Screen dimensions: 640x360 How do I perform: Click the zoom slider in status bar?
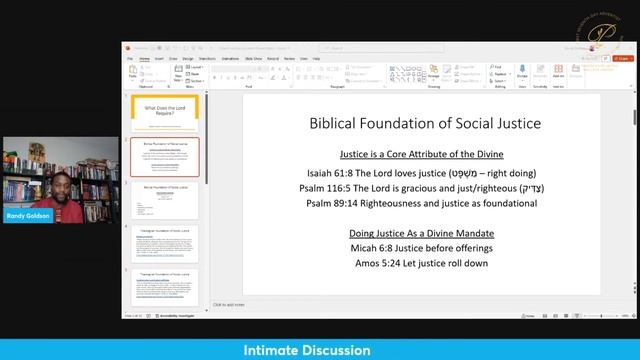(601, 316)
